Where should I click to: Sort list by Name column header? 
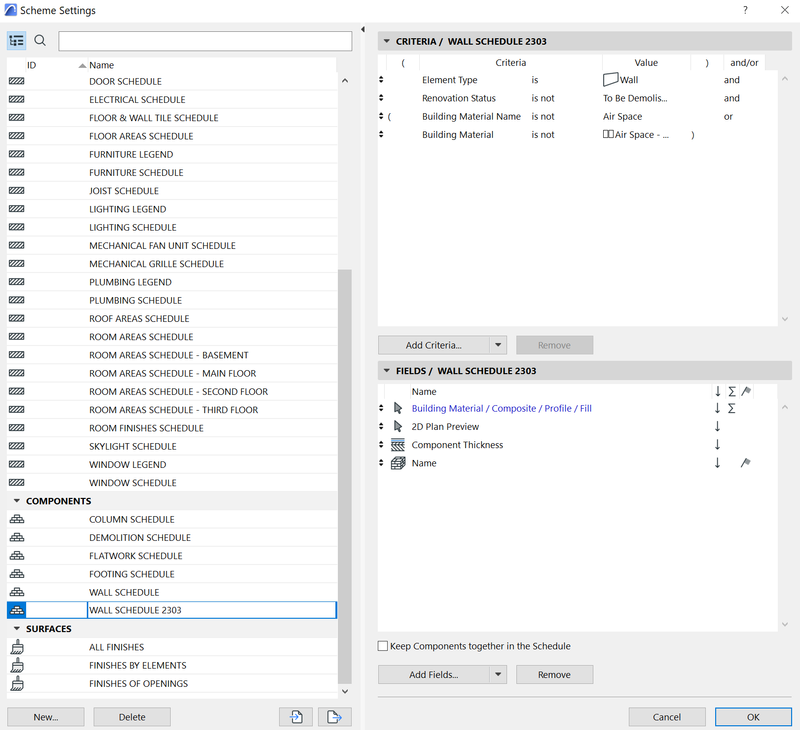[101, 65]
